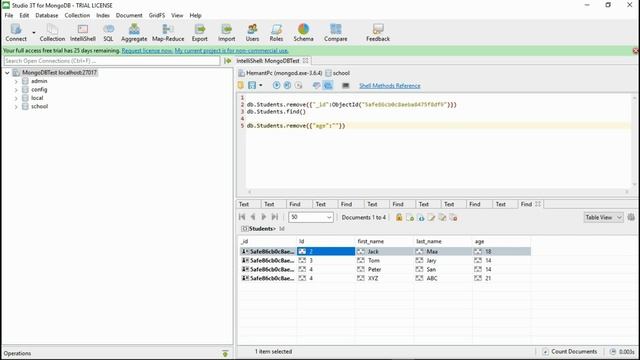Viewport: 640px width, 360px height.
Task: Launch IntelliShell from the toolbar
Action: tap(83, 32)
